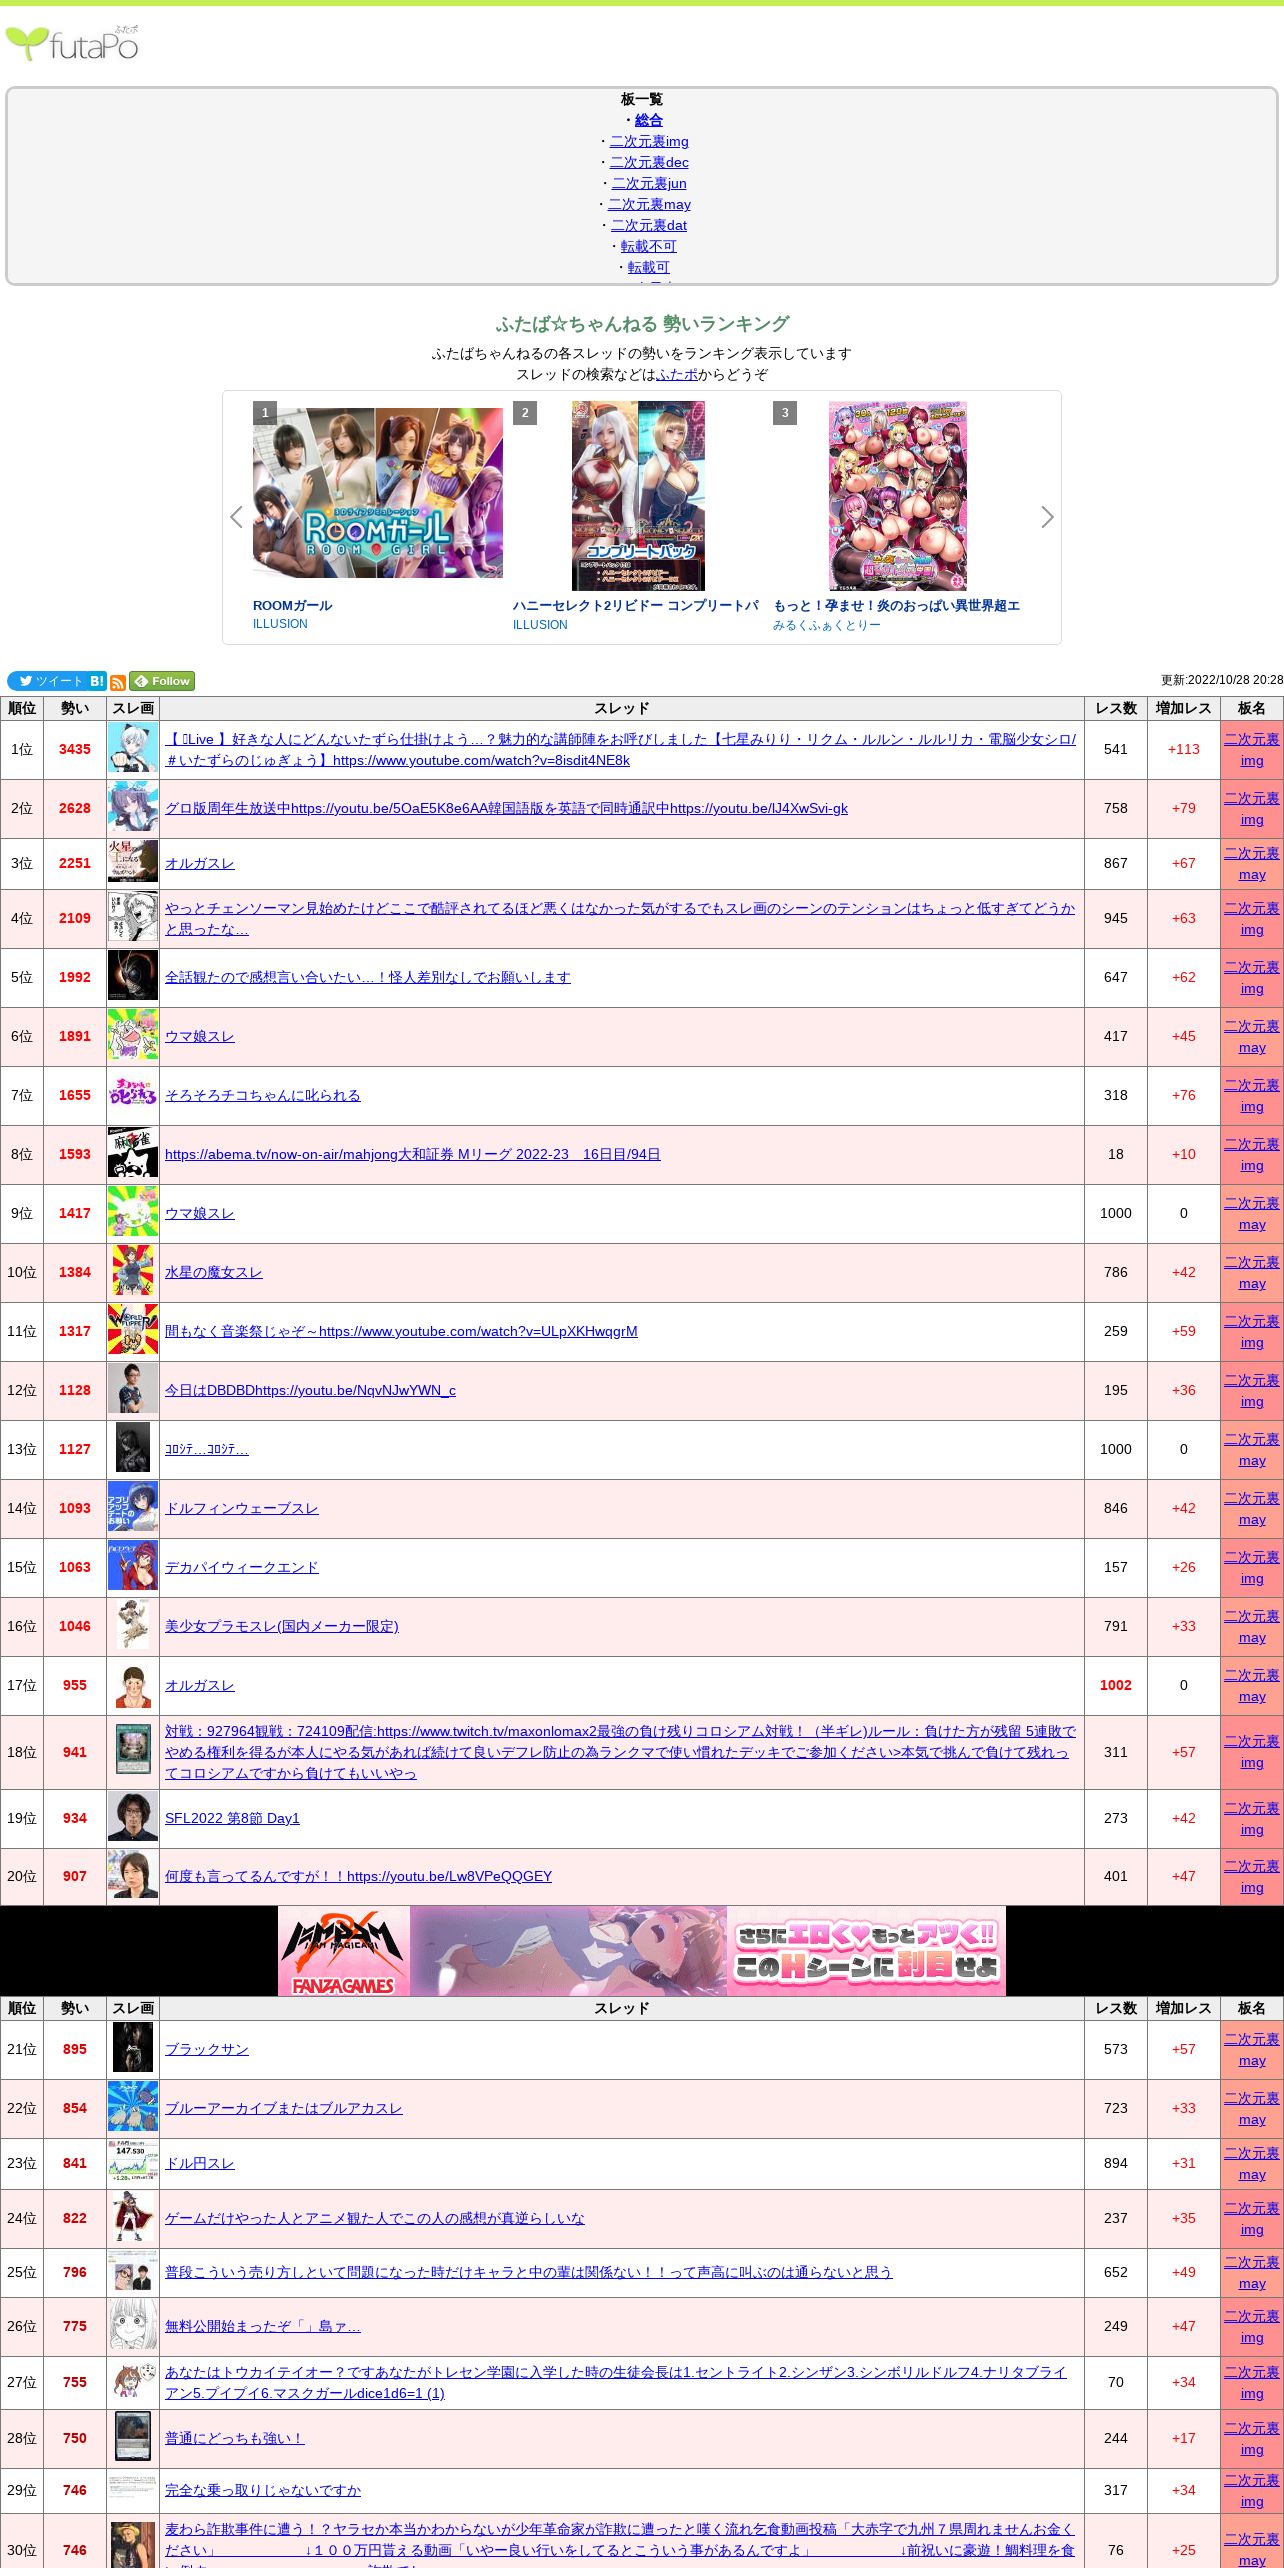Show previous carousel items with left arrow
Image resolution: width=1284 pixels, height=2568 pixels.
click(x=236, y=517)
